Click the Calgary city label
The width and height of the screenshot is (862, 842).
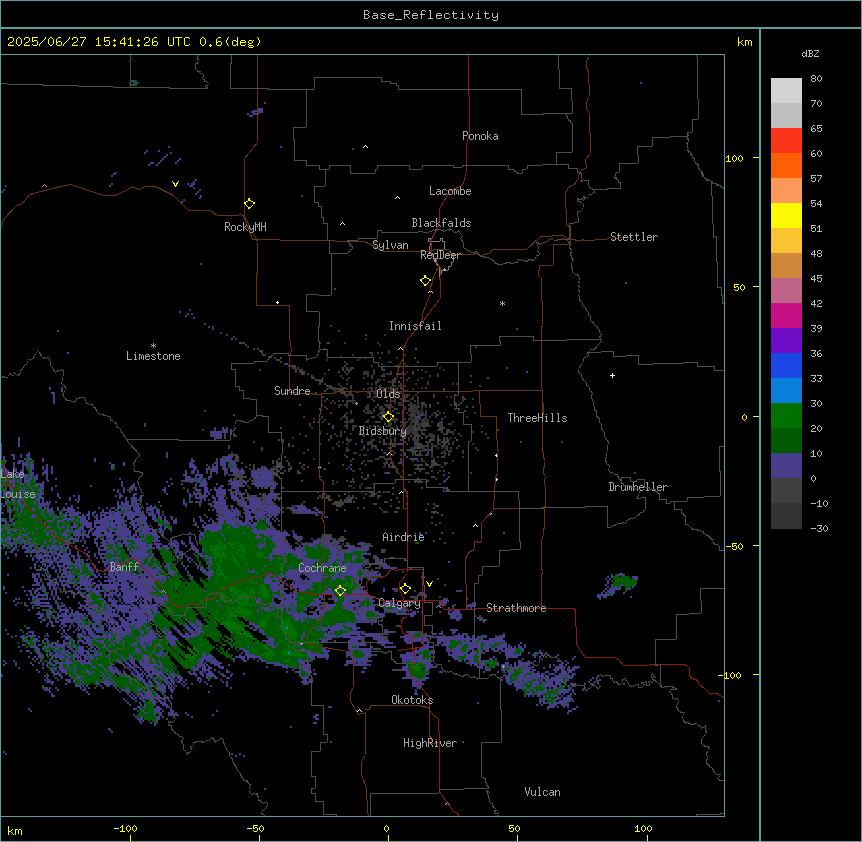[x=400, y=603]
